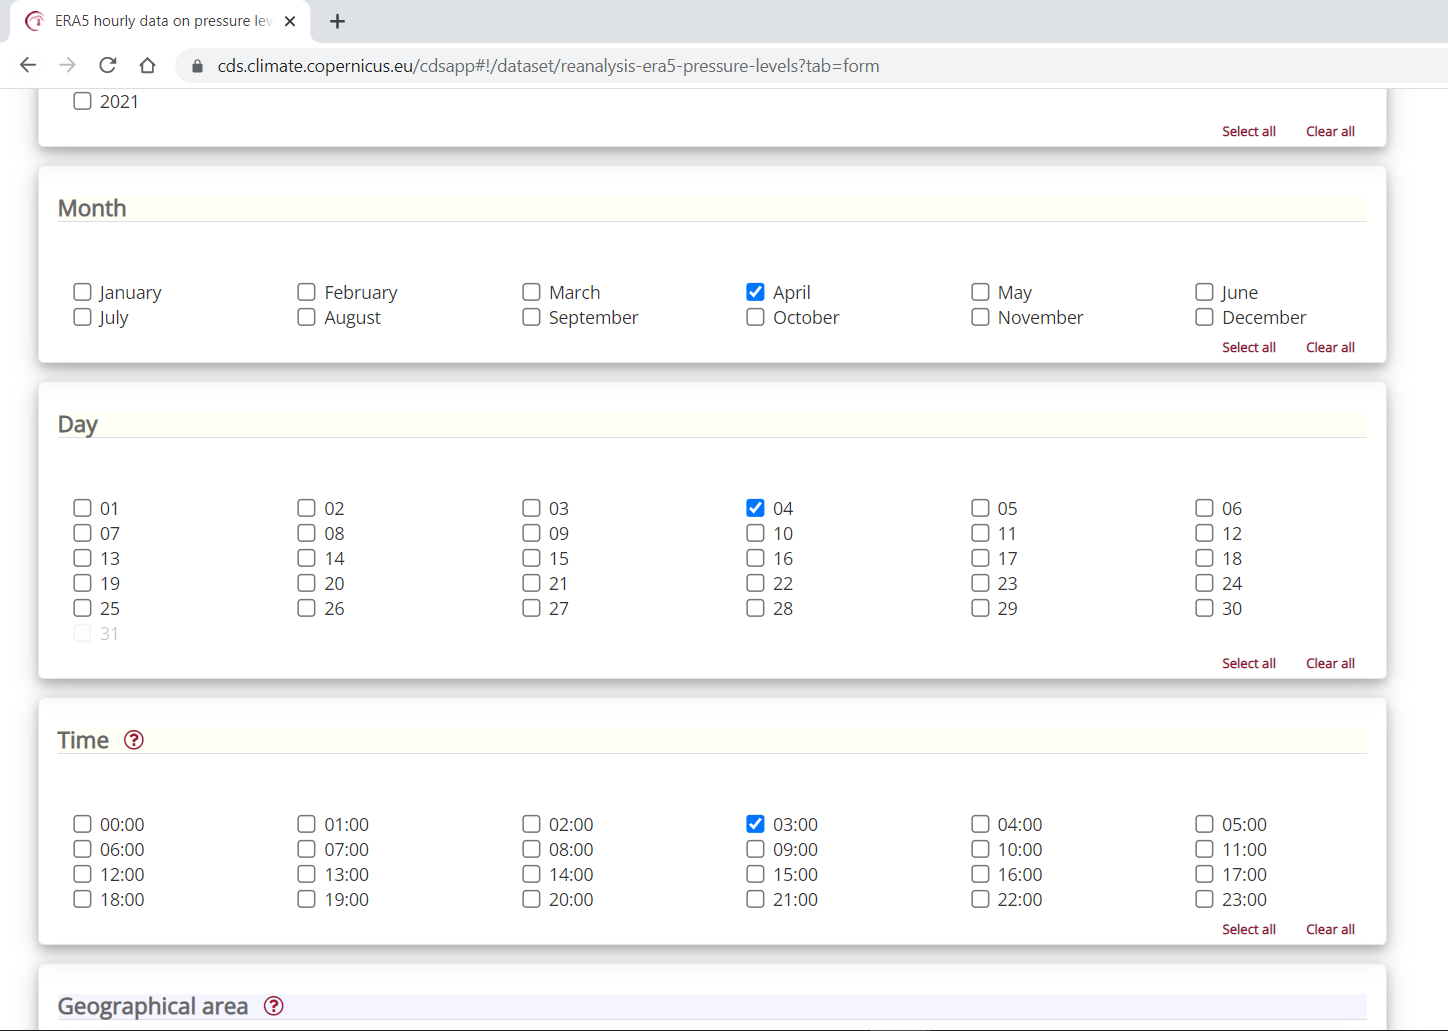Screen dimensions: 1448x1031
Task: Check day 12 checkbox
Action: 1204,533
